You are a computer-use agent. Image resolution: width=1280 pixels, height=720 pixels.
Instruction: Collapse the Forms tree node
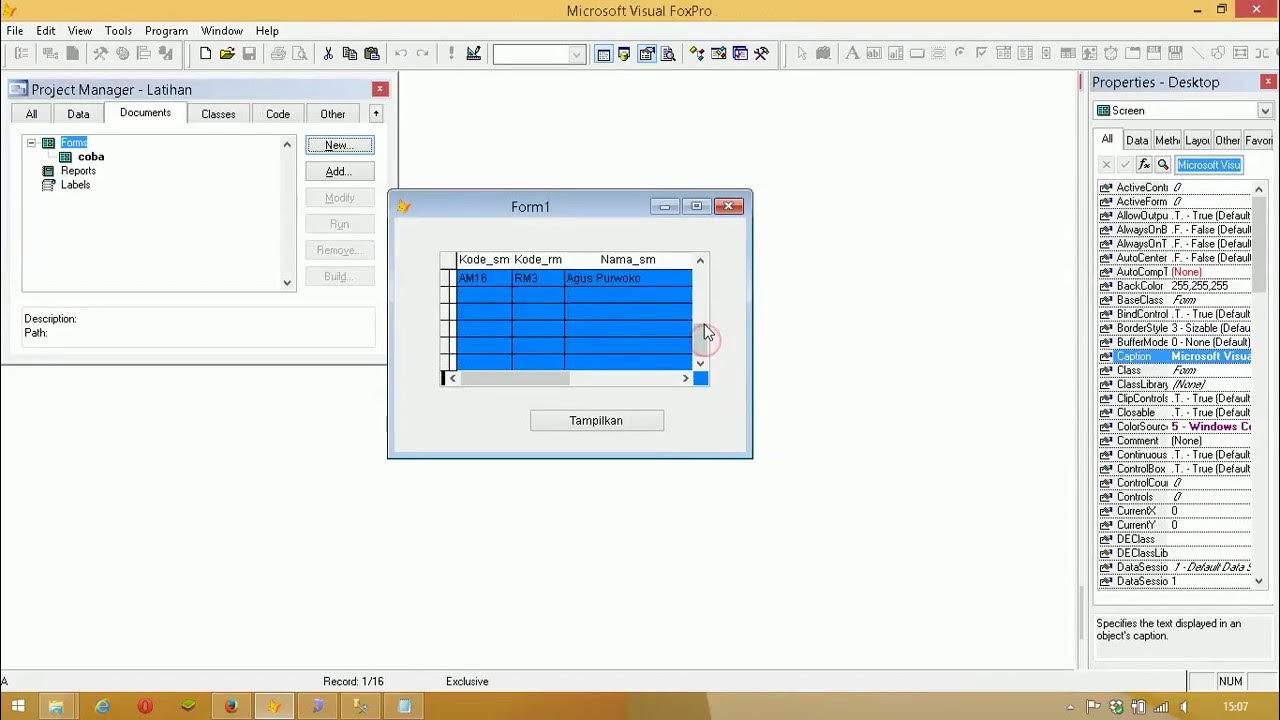click(31, 143)
